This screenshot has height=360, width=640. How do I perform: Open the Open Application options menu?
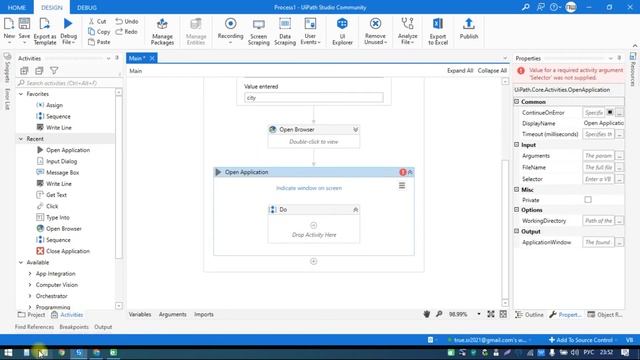pos(402,186)
